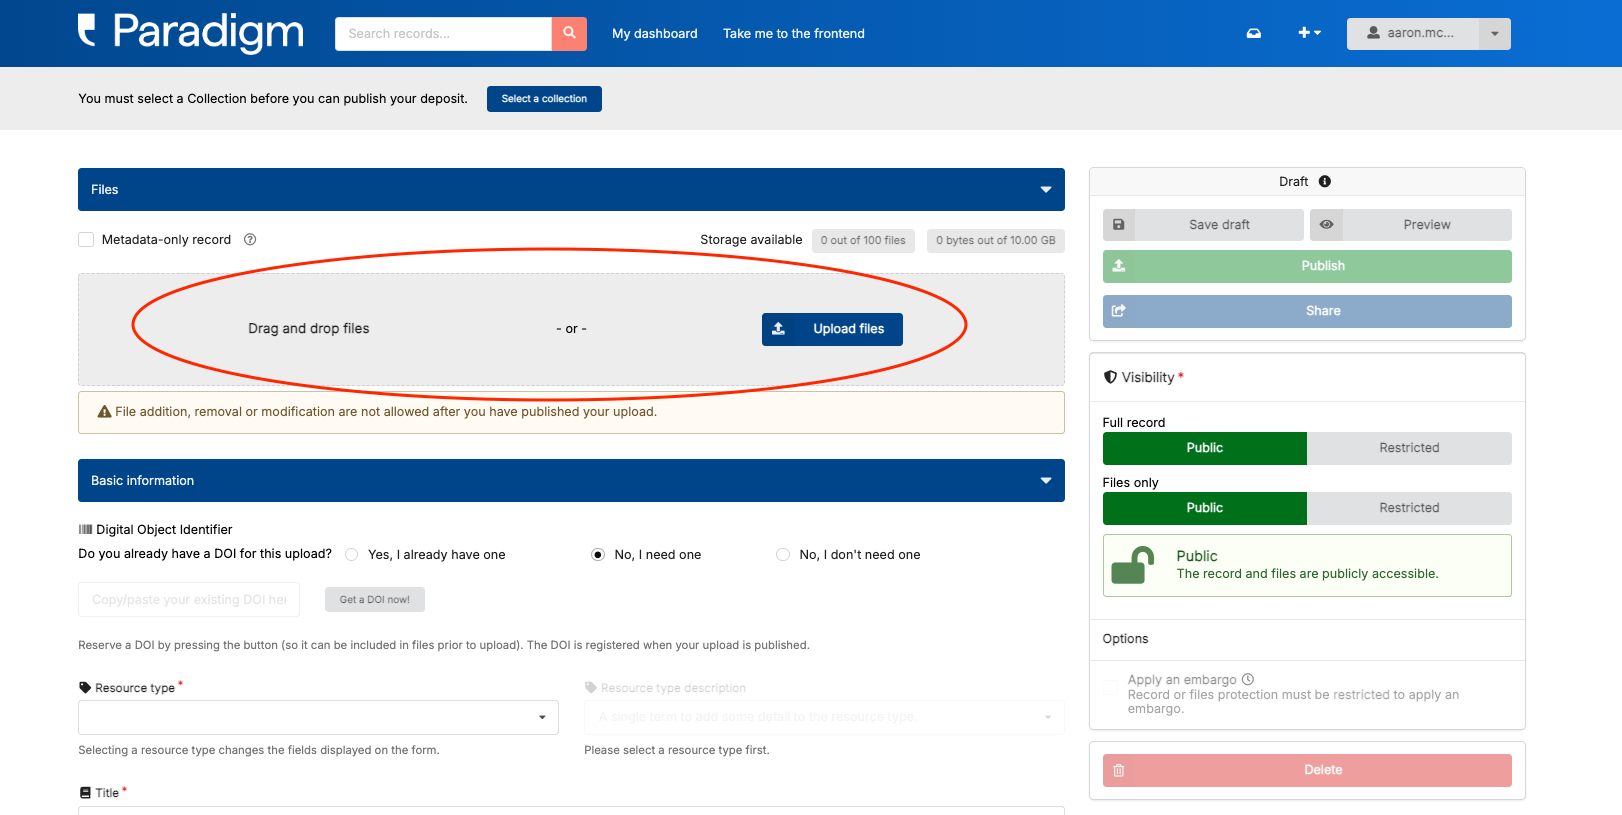This screenshot has height=815, width=1622.
Task: Click the Publish upload icon
Action: [x=1119, y=266]
